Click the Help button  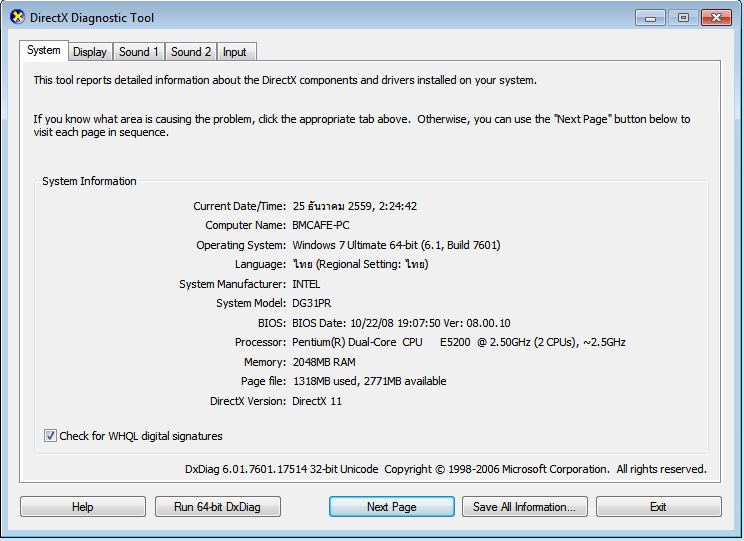tap(83, 507)
